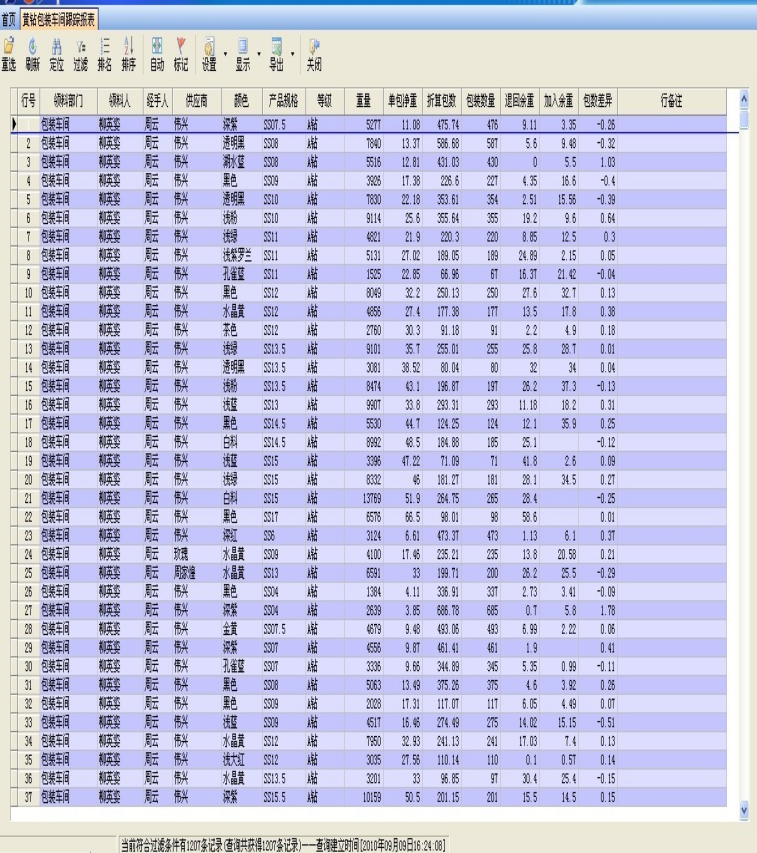Screen dimensions: 757x853
Task: Click the 产品规格 column header
Action: coord(282,100)
